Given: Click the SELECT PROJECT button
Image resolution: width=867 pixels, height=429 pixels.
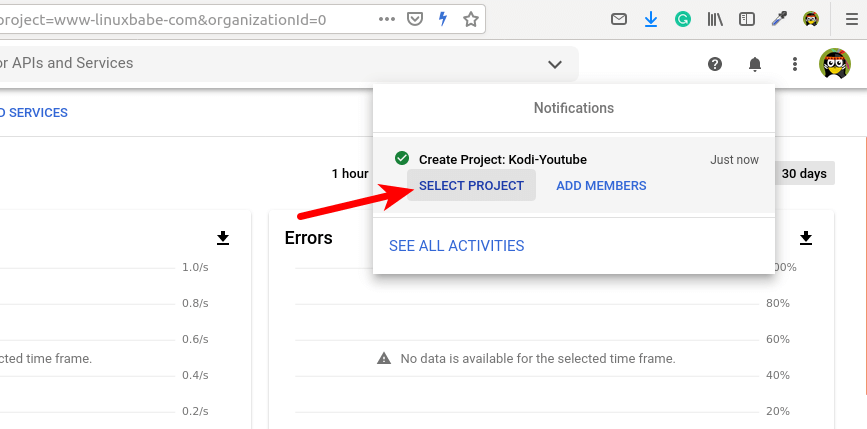Looking at the screenshot, I should [x=471, y=185].
